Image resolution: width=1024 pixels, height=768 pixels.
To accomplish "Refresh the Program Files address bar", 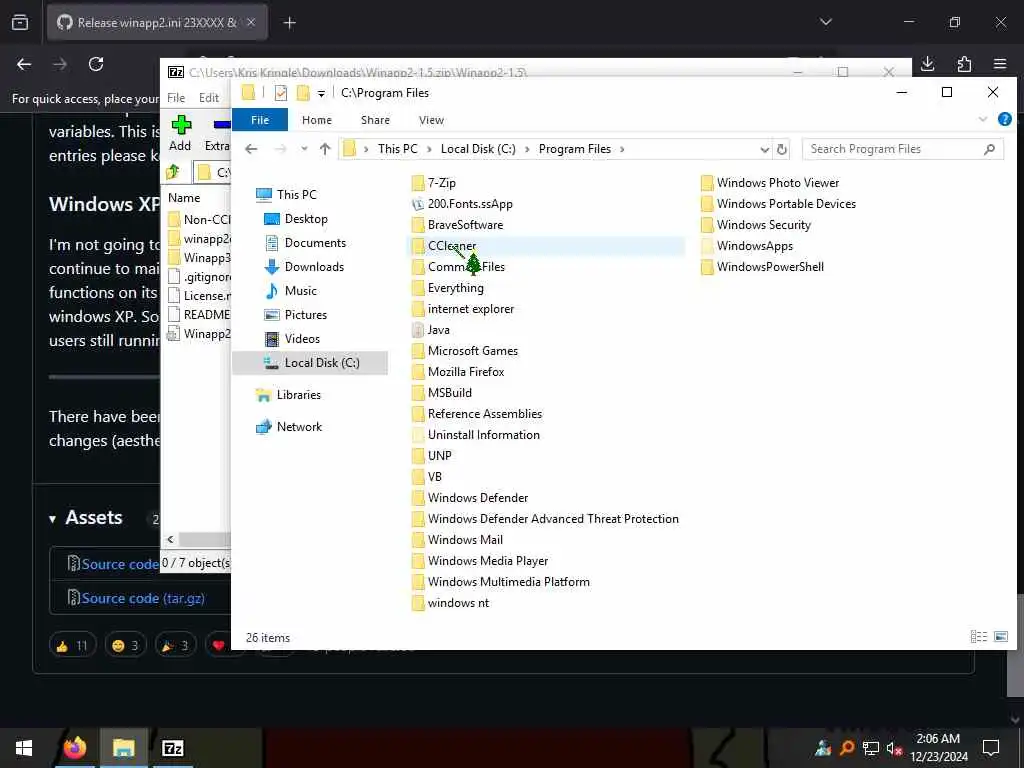I will pos(782,149).
